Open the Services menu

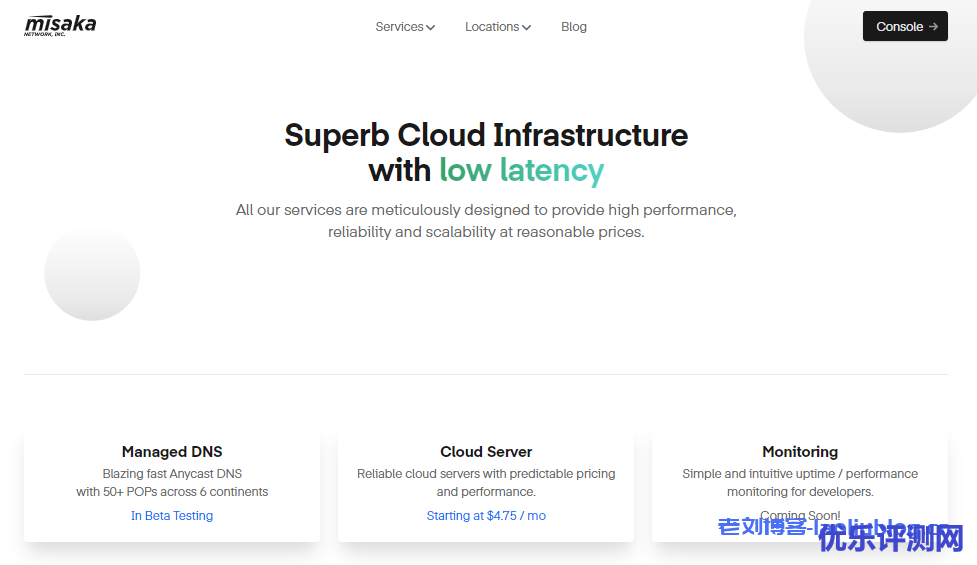399,27
